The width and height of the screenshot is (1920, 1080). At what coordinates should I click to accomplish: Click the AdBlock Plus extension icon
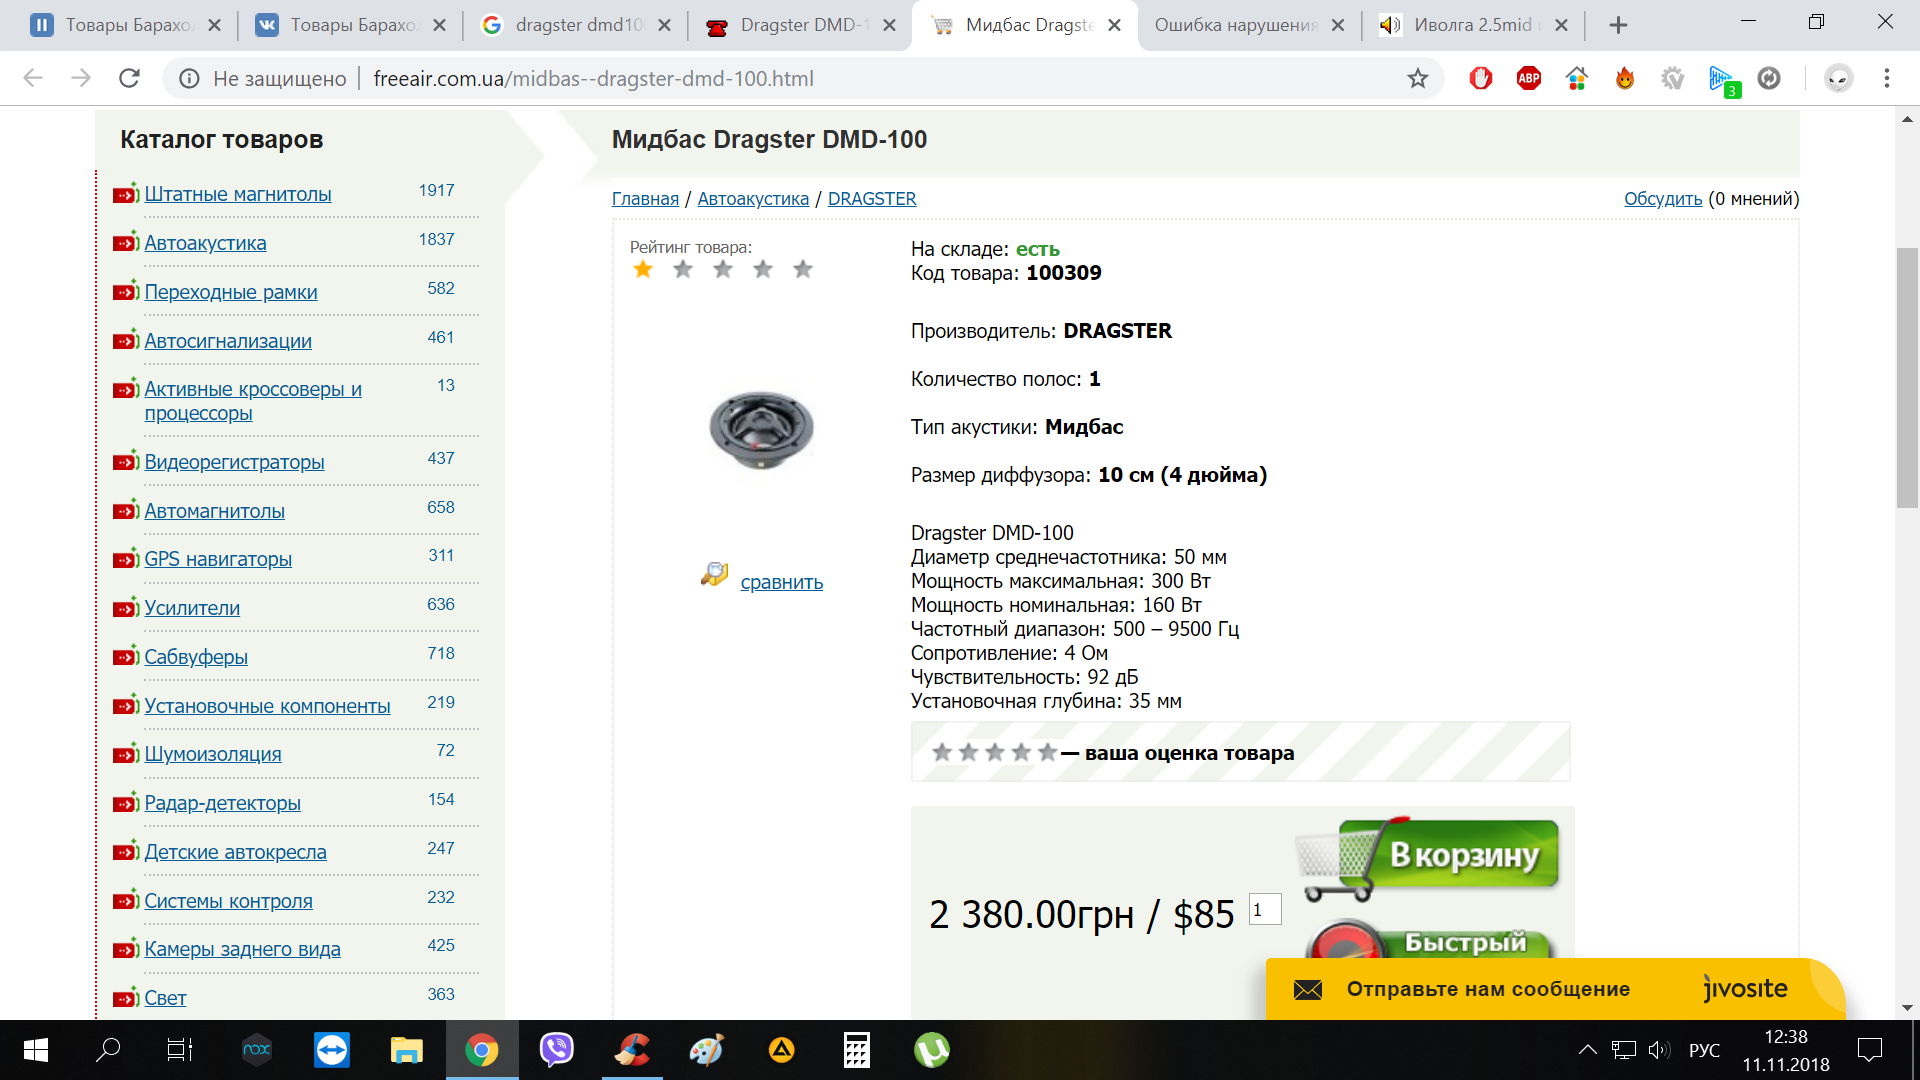1528,78
